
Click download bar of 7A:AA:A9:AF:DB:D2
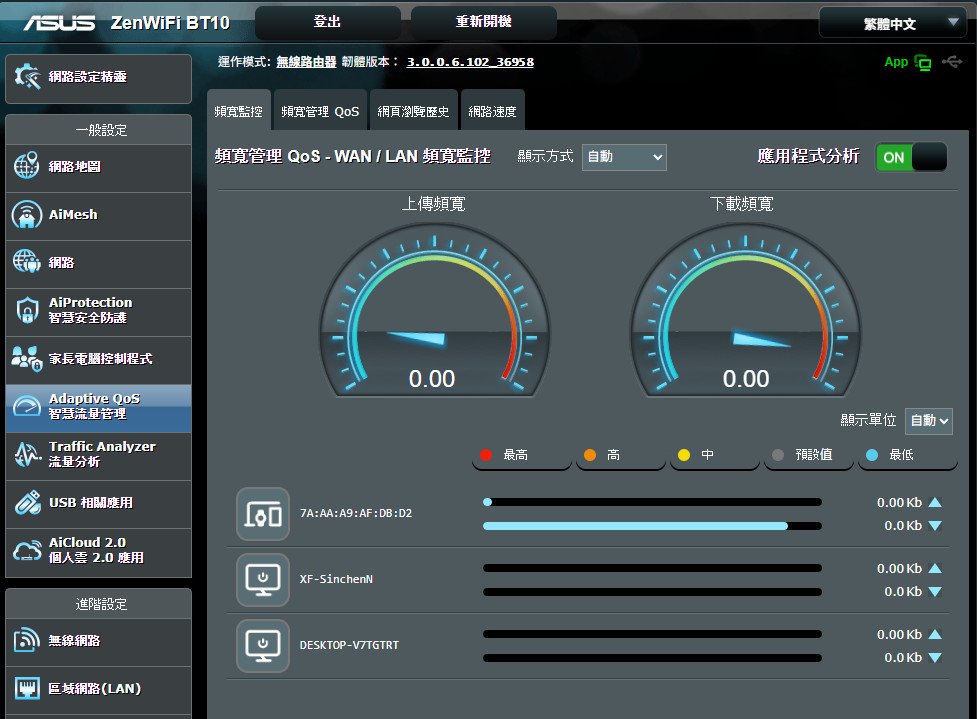tap(652, 526)
